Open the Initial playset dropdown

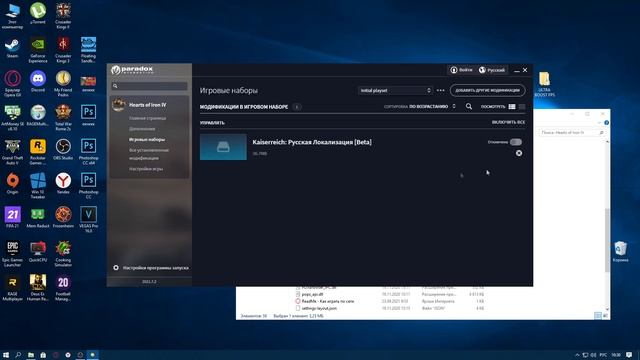tap(395, 90)
